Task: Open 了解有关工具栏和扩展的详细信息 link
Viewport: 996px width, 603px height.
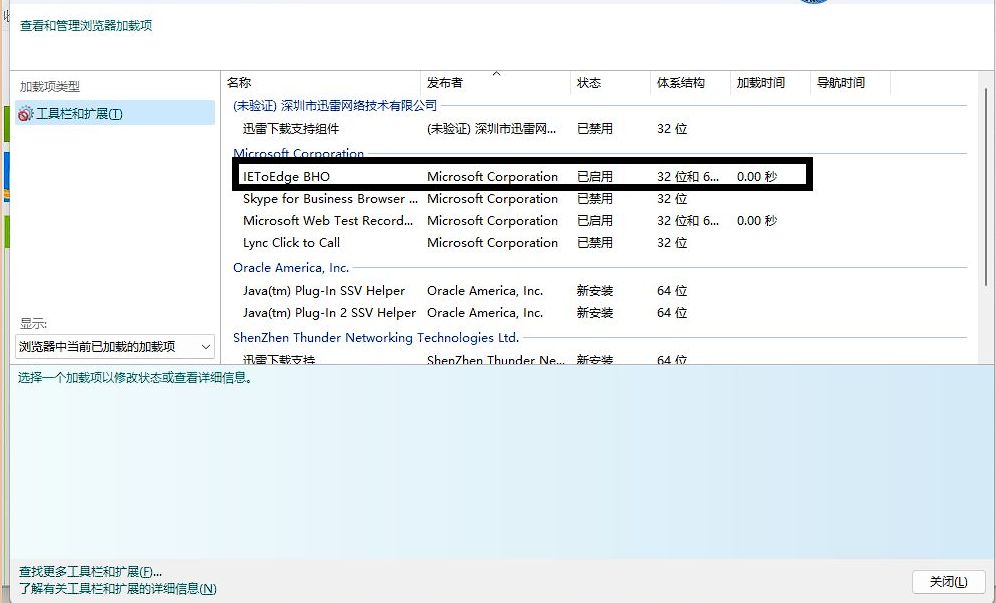Action: tap(117, 589)
